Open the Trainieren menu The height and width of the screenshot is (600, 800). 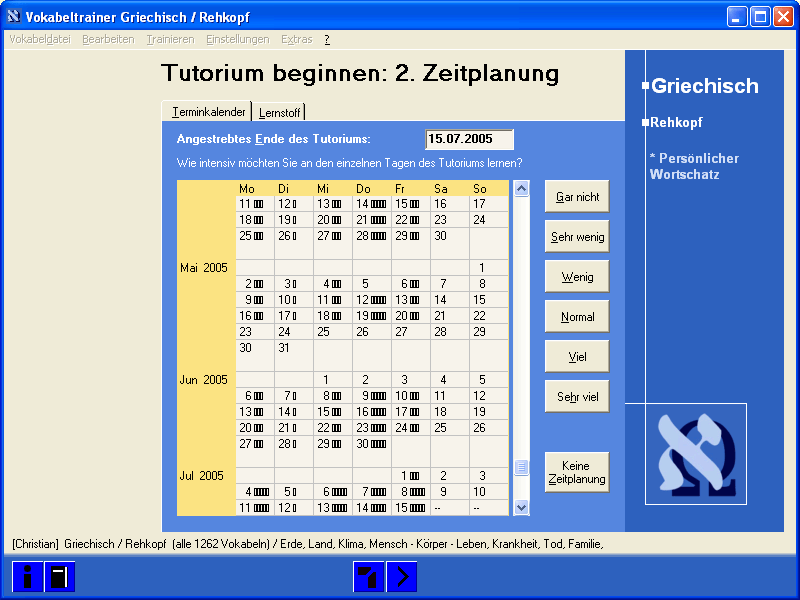point(170,39)
